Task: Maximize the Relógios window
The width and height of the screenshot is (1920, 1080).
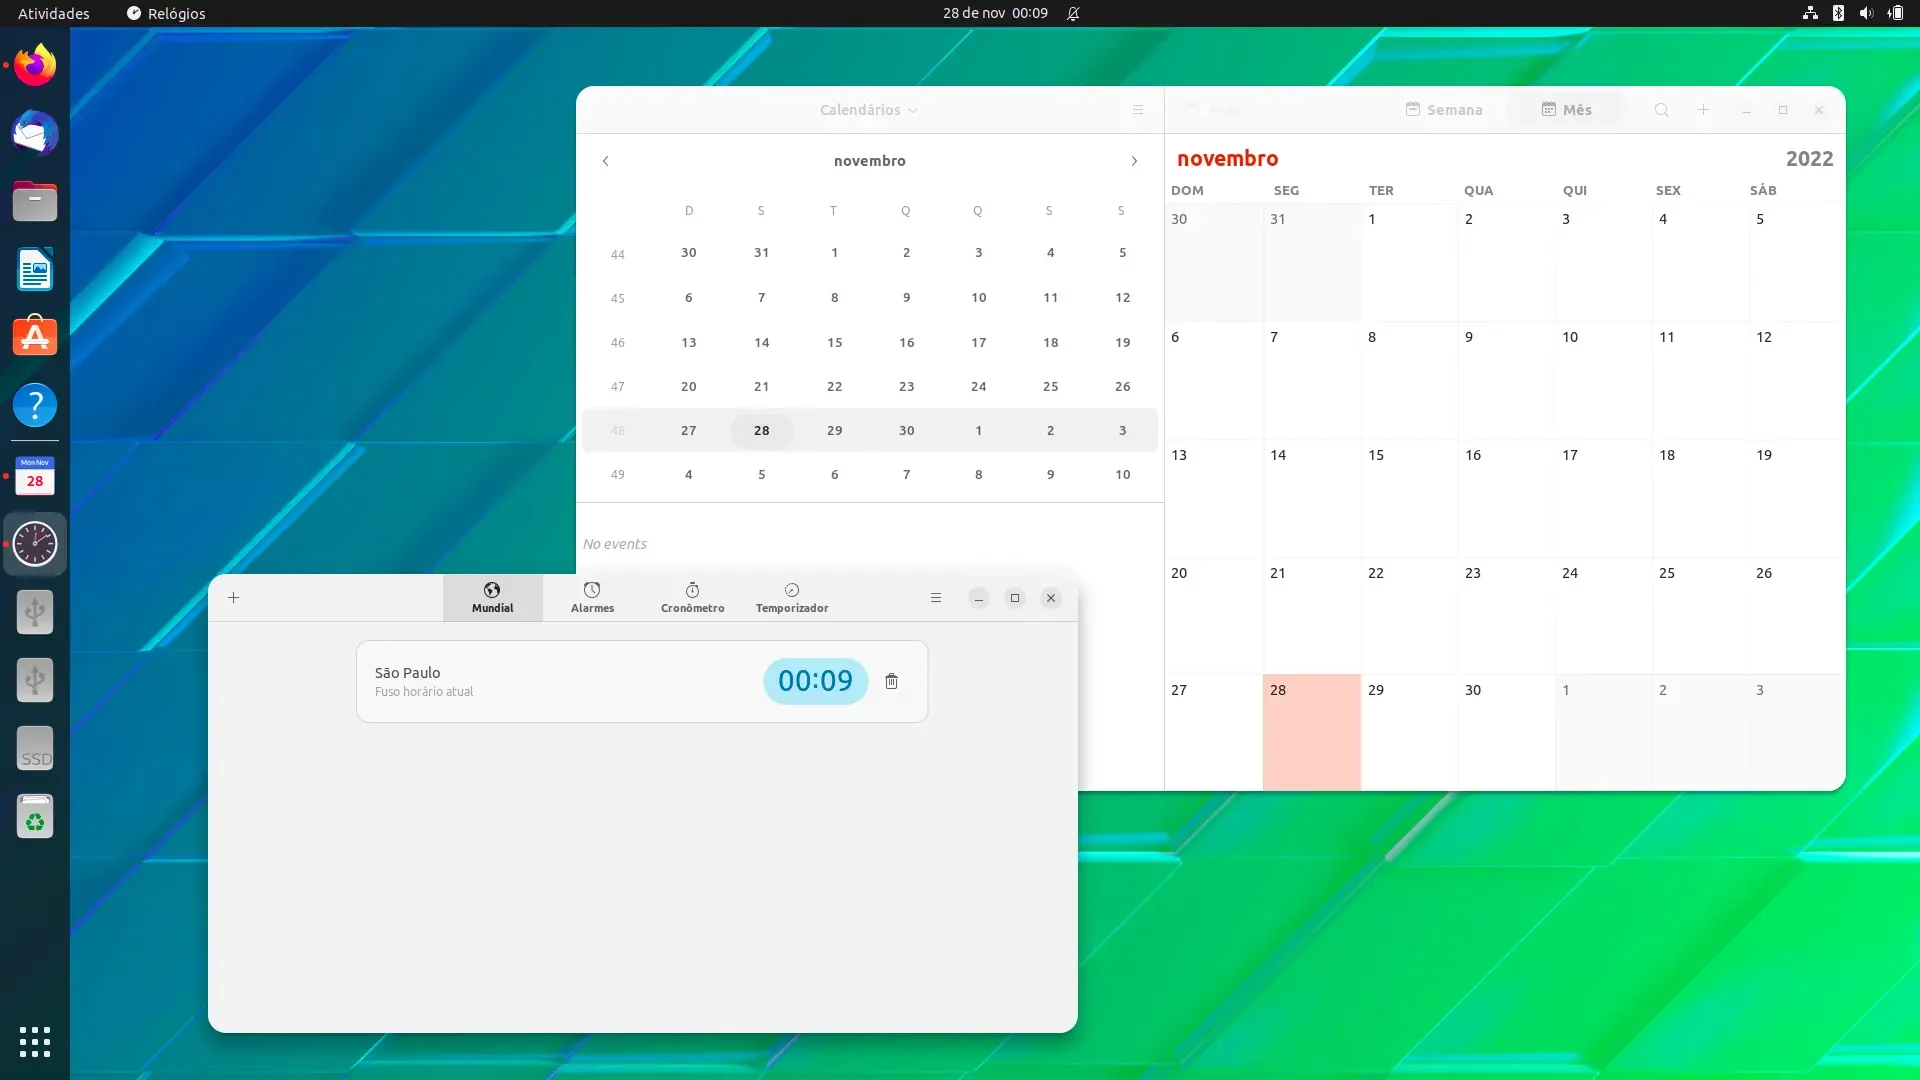Action: [x=1015, y=598]
